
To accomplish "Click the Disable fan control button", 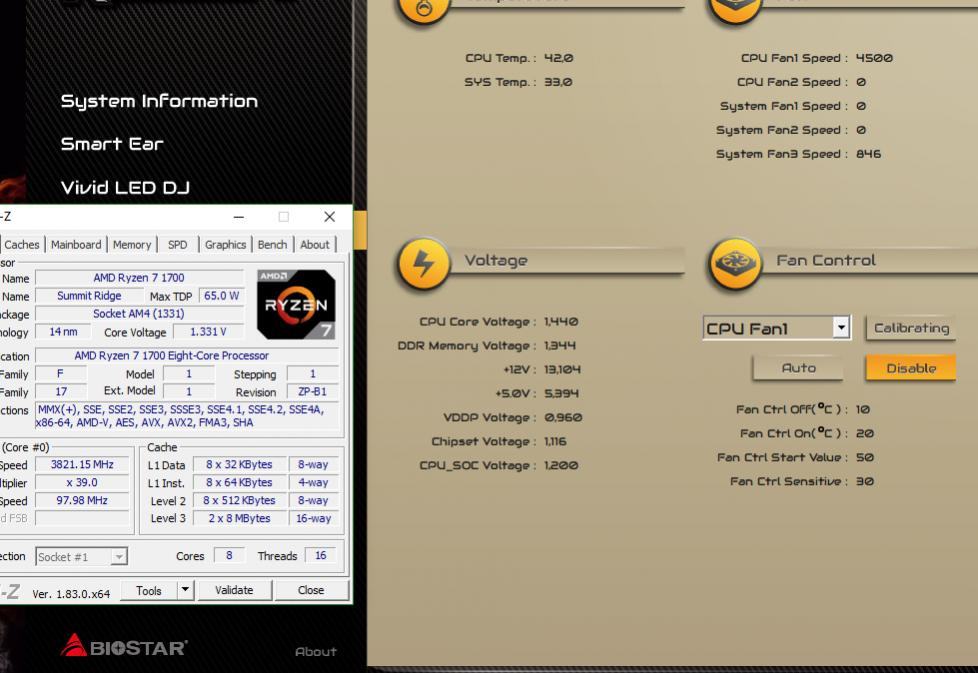I will [911, 368].
